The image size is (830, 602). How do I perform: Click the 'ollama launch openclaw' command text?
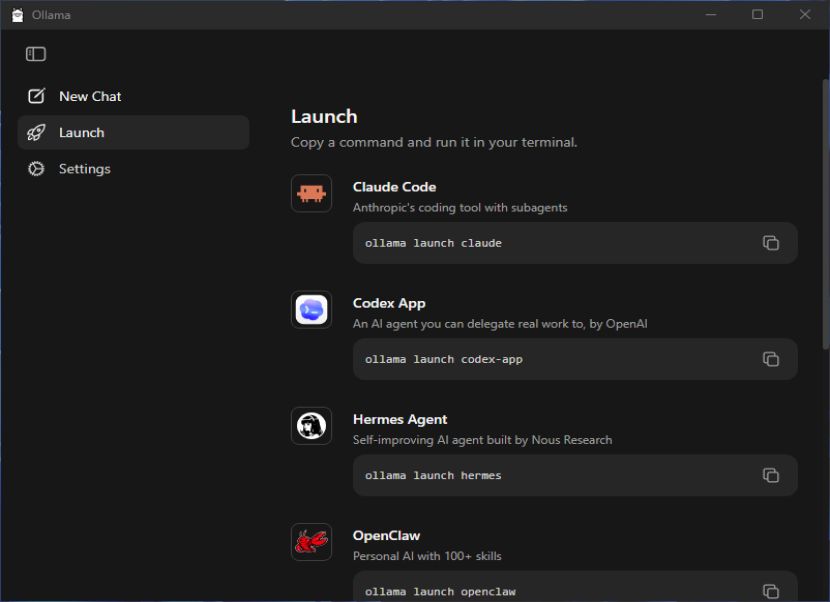(x=440, y=591)
